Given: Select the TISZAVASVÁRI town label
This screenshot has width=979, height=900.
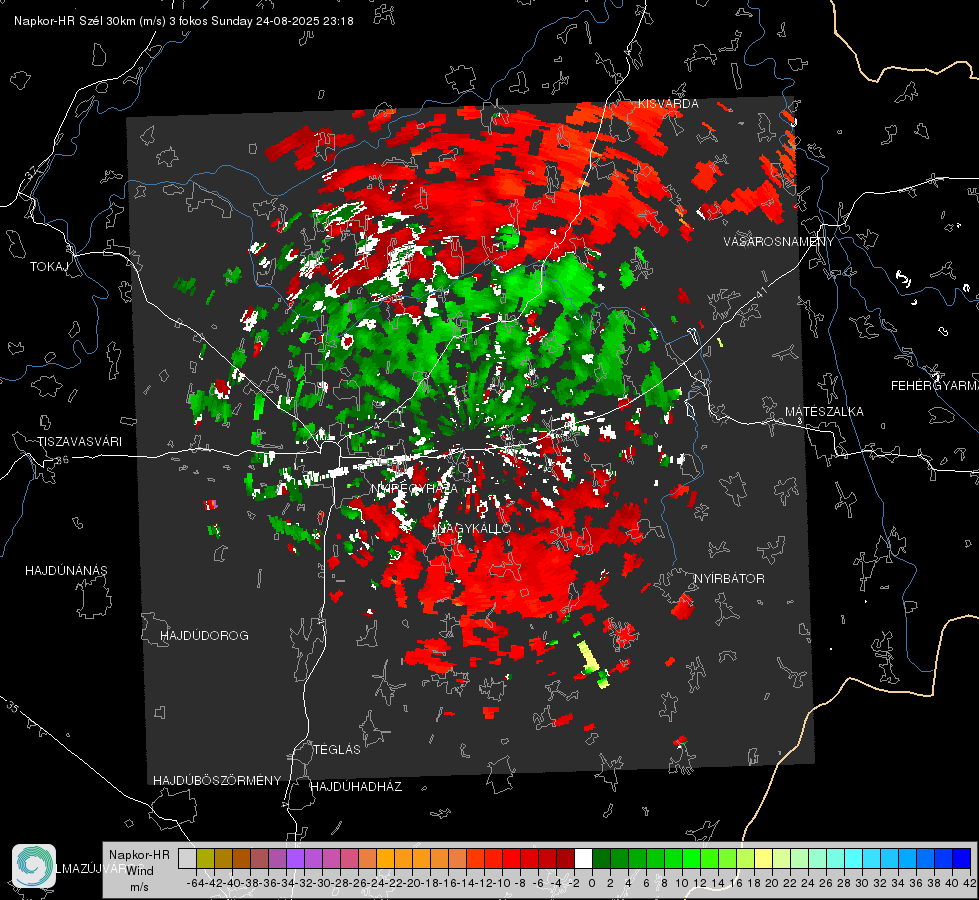Looking at the screenshot, I should point(79,442).
